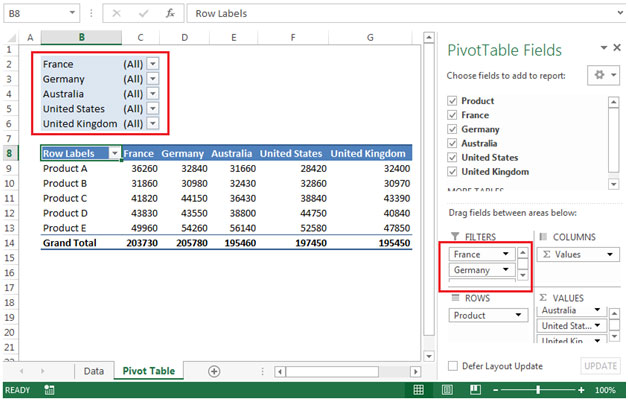
Task: Uncheck the United States field checkbox
Action: 452,157
